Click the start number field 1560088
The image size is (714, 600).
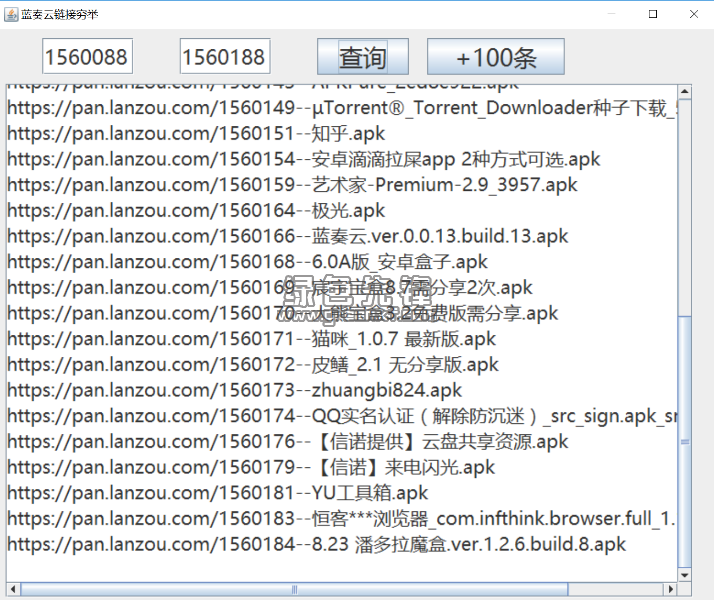tap(87, 56)
